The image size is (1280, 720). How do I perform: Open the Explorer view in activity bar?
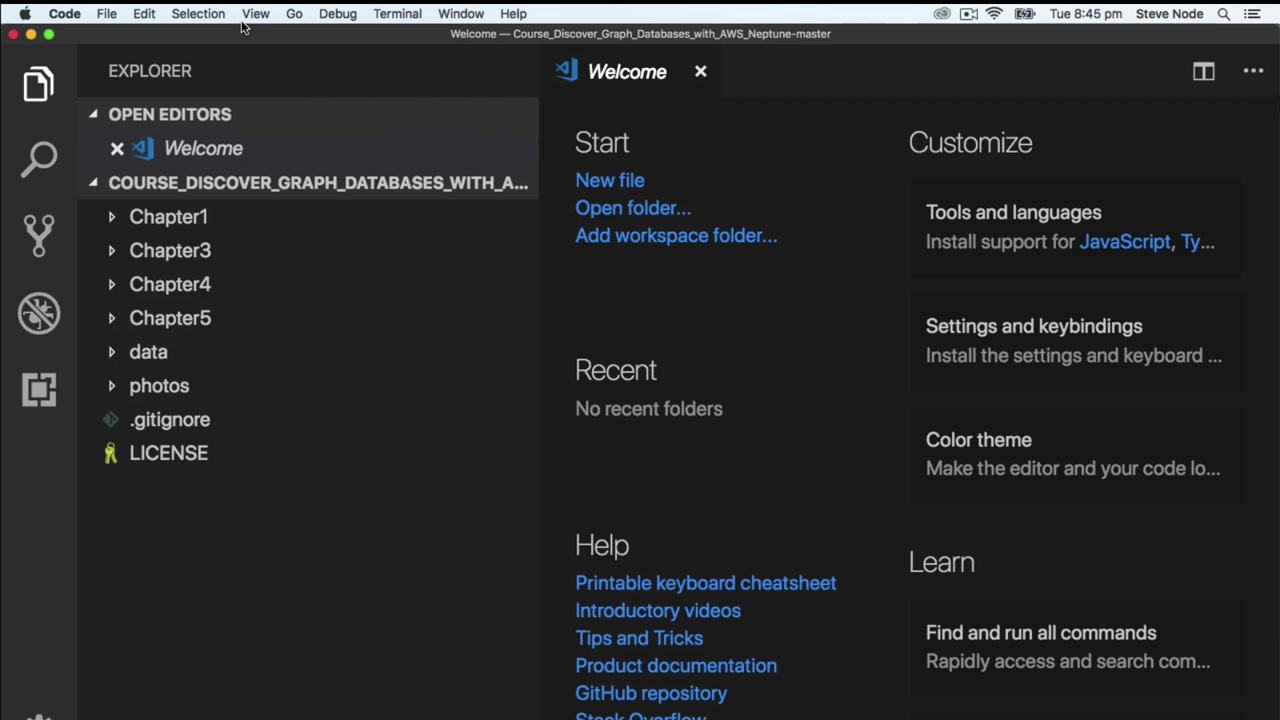coord(38,84)
